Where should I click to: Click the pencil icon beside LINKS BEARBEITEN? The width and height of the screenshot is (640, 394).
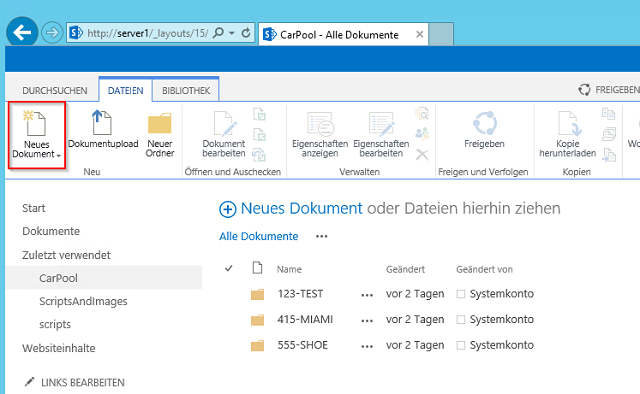click(x=29, y=382)
